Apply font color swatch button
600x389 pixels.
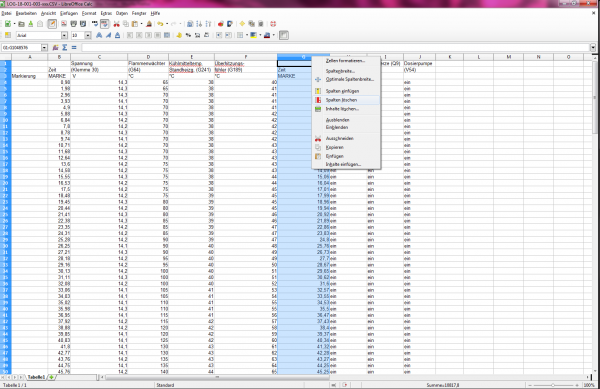click(267, 35)
